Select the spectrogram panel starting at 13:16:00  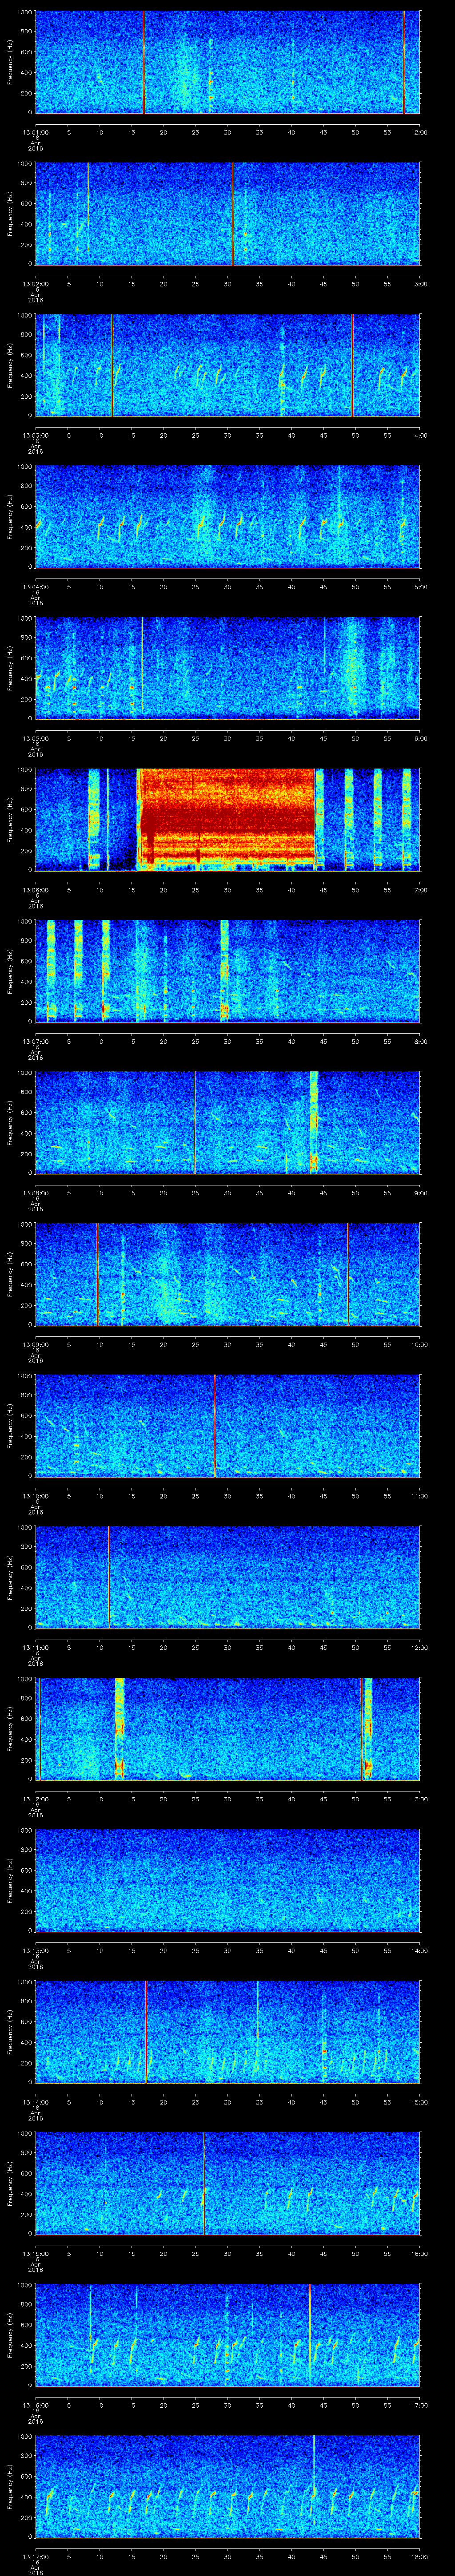coord(228,2335)
